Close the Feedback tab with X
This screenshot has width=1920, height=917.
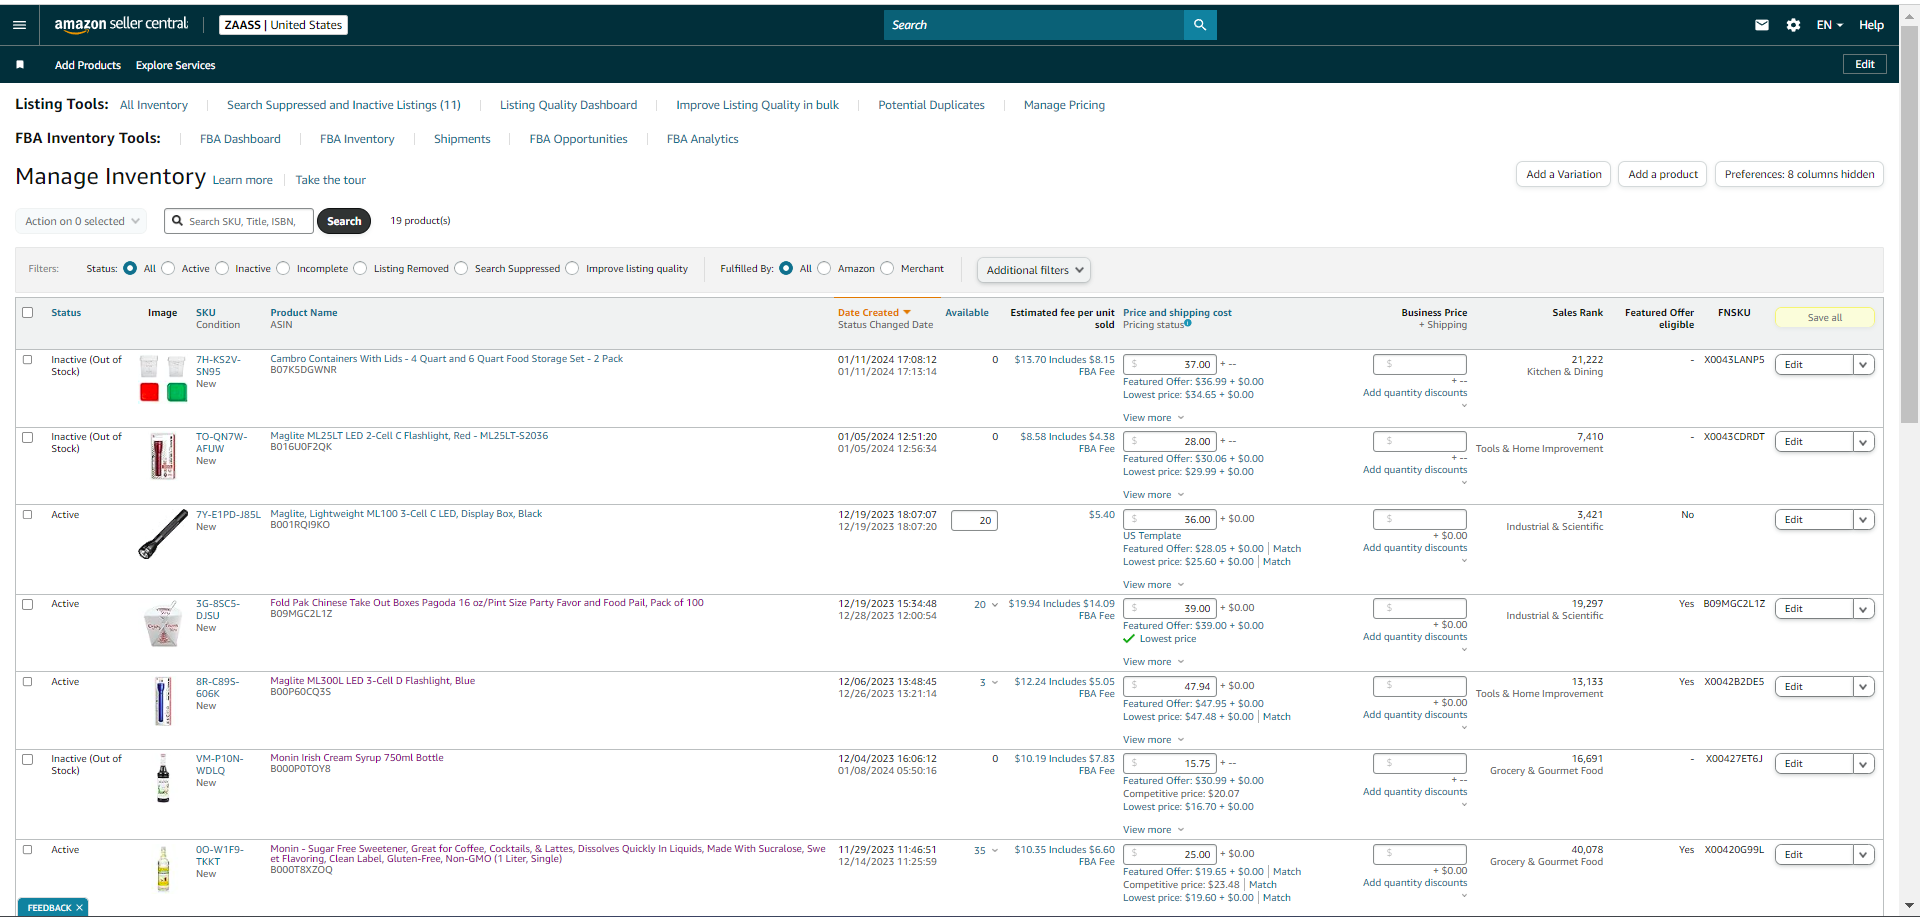pyautogui.click(x=79, y=908)
